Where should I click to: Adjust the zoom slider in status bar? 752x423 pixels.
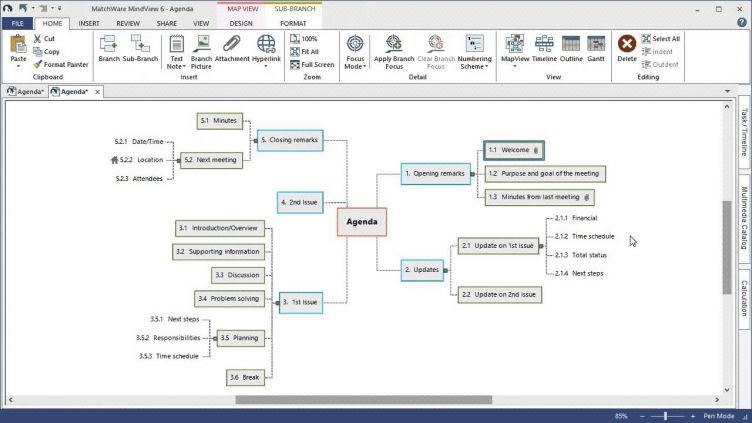click(x=666, y=416)
